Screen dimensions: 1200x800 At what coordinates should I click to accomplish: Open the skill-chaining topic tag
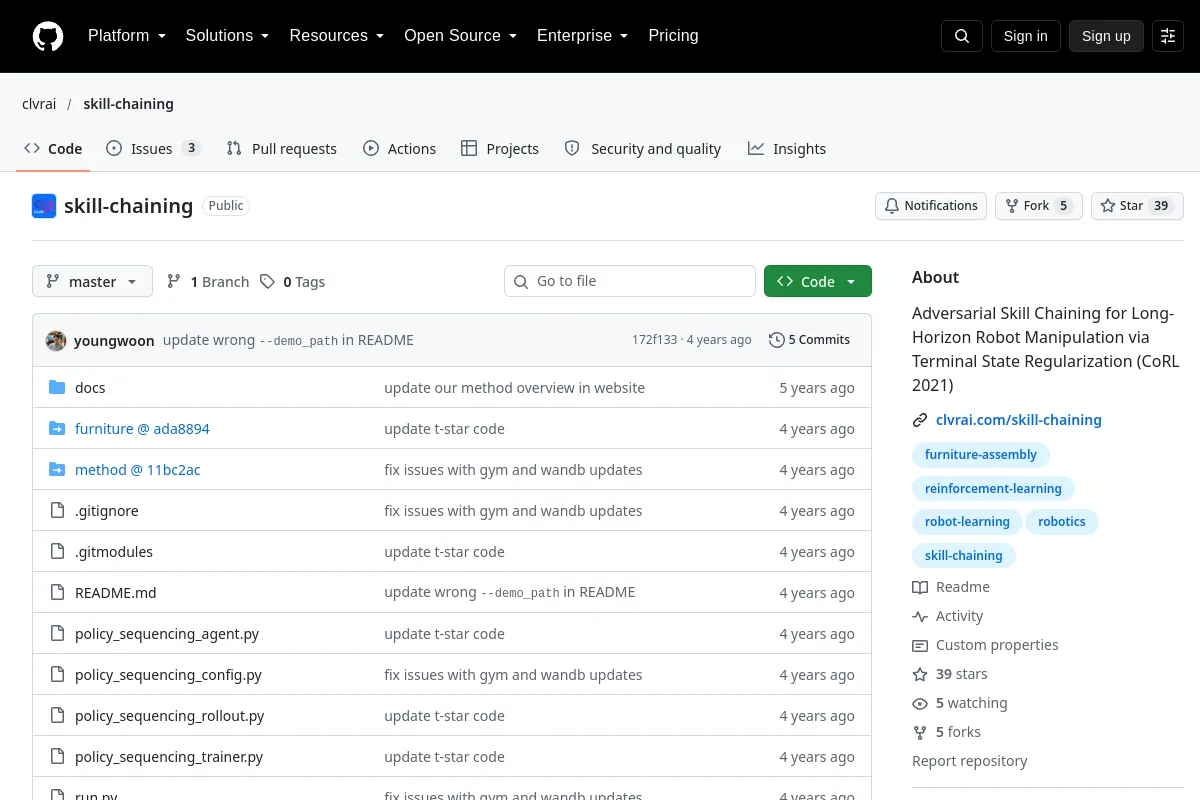(x=964, y=556)
